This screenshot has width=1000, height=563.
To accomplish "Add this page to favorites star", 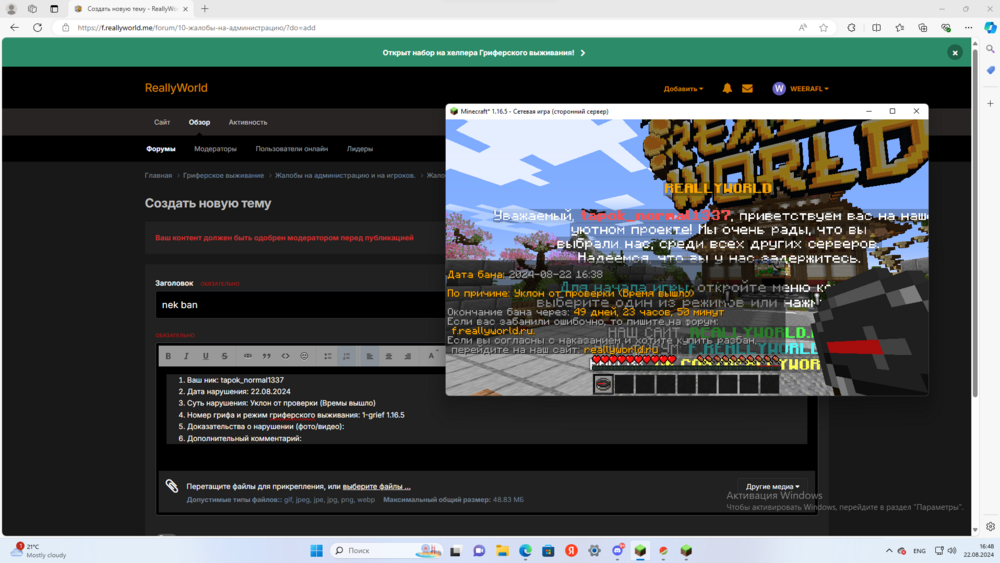I will (823, 27).
